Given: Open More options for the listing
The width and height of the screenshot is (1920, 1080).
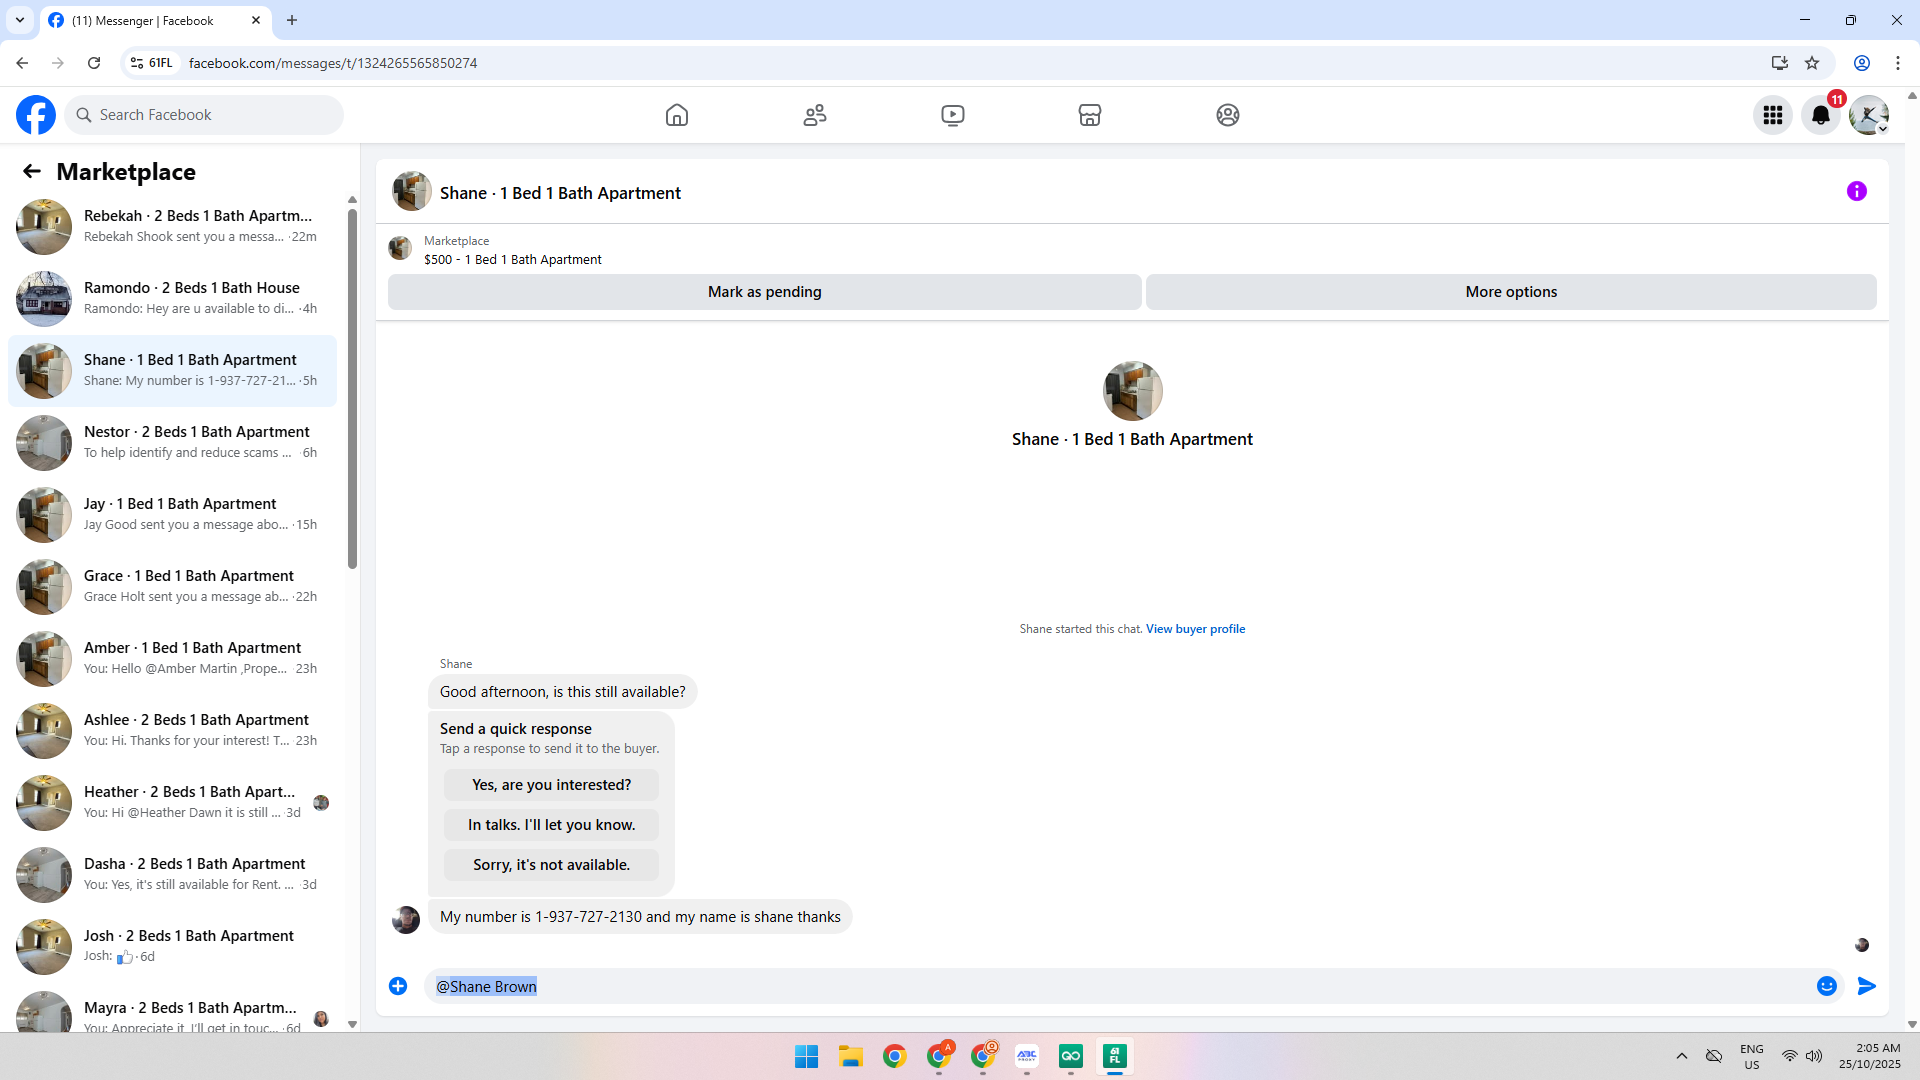Looking at the screenshot, I should (x=1511, y=292).
